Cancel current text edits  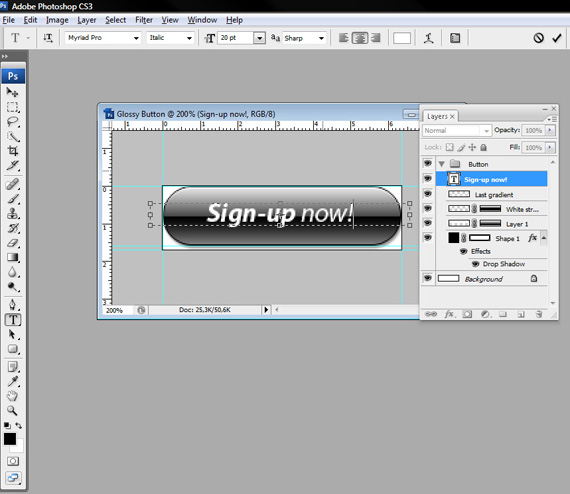538,38
